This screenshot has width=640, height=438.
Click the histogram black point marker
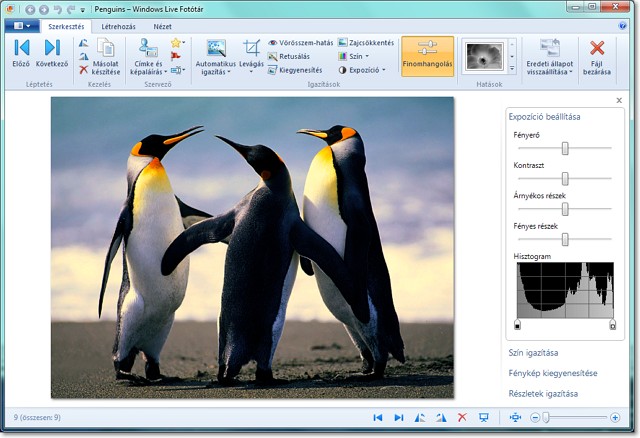tap(518, 325)
